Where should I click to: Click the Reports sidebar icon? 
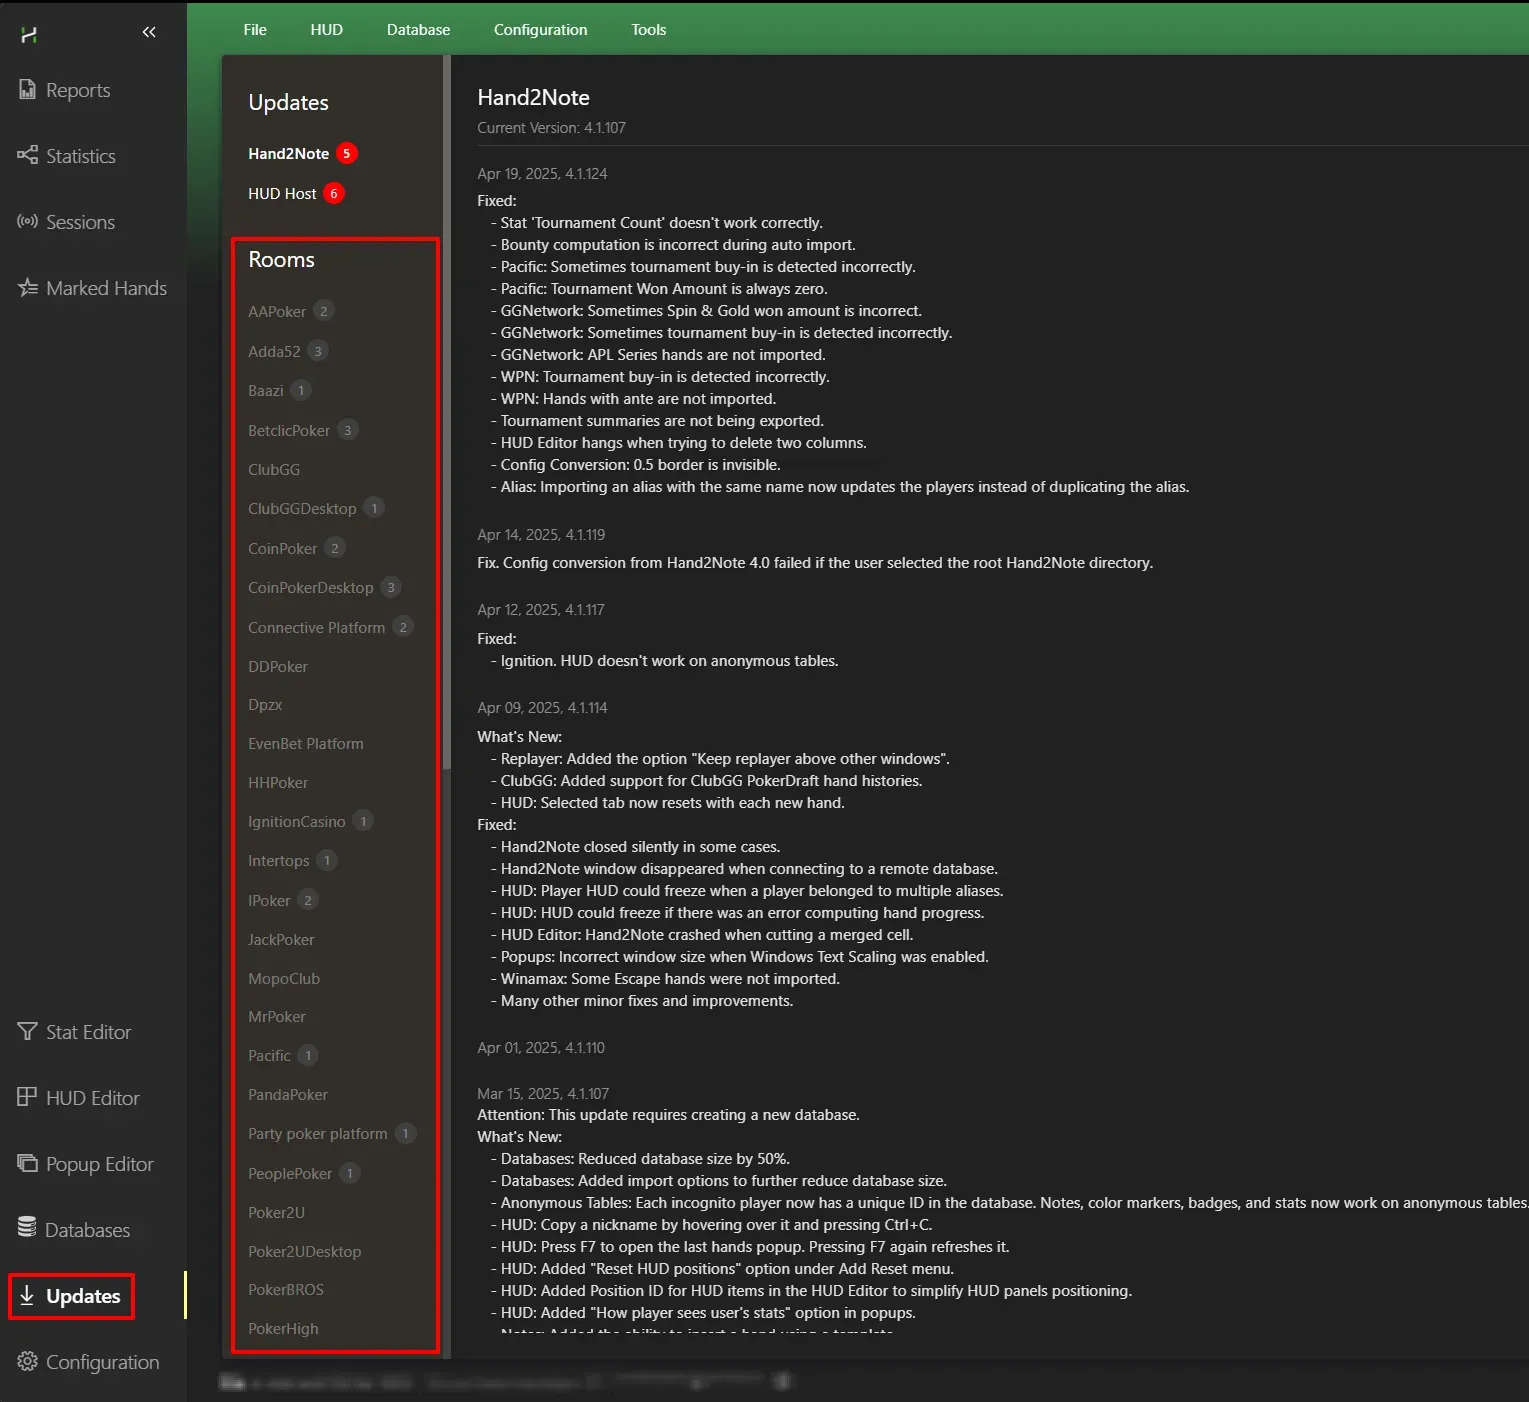tap(27, 90)
